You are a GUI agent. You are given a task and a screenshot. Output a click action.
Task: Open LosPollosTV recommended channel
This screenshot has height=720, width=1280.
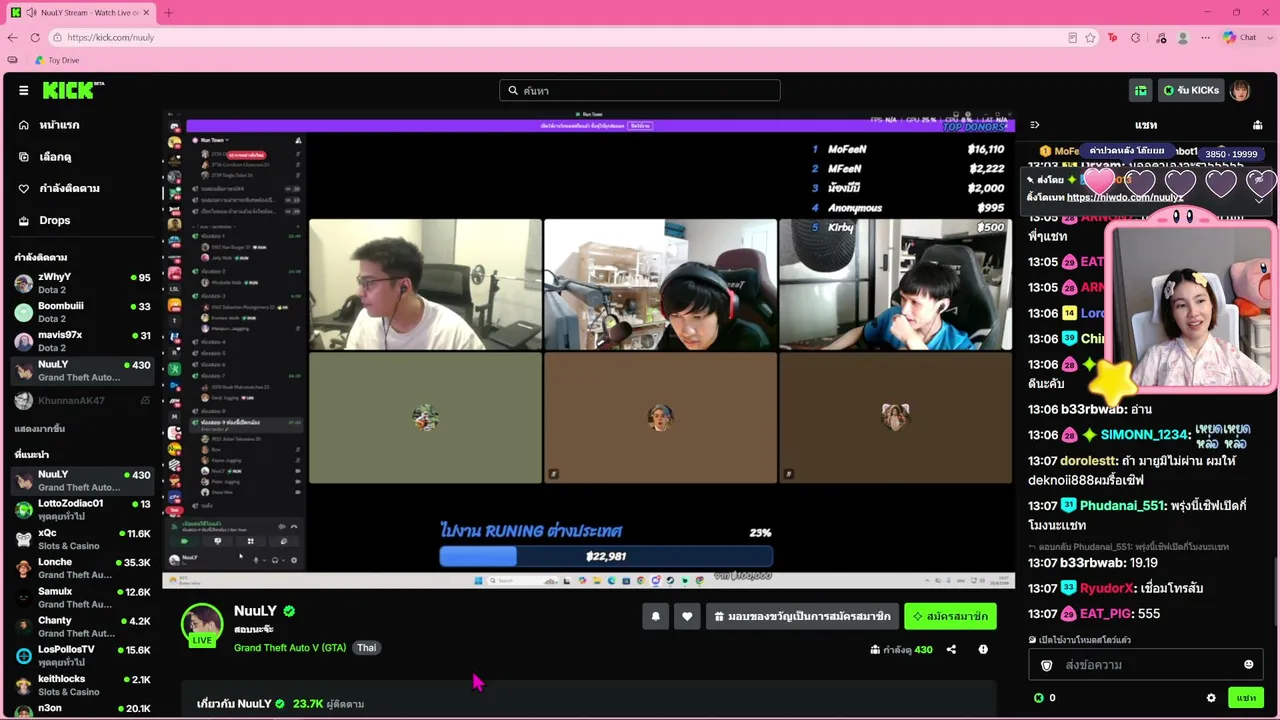[x=82, y=655]
